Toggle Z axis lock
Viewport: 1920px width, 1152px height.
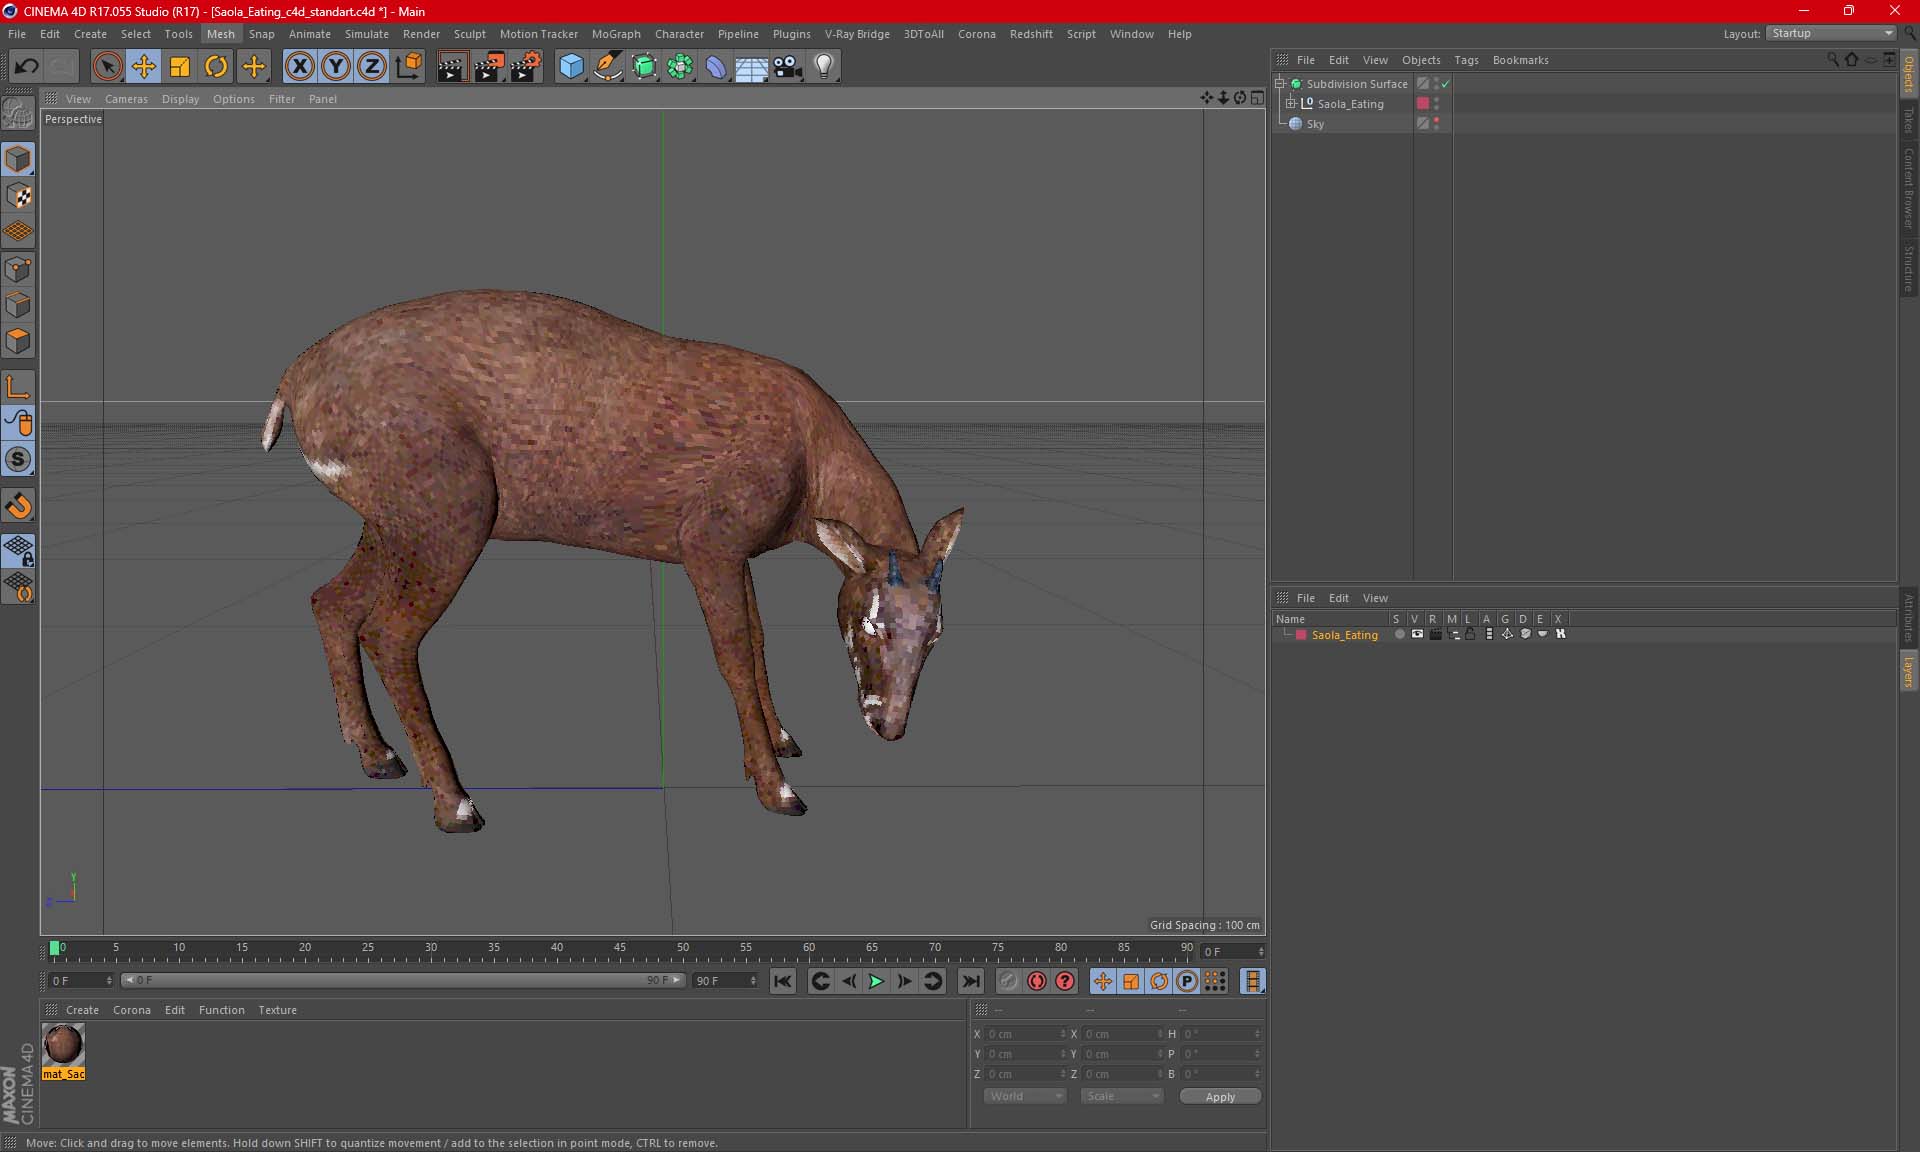[372, 67]
